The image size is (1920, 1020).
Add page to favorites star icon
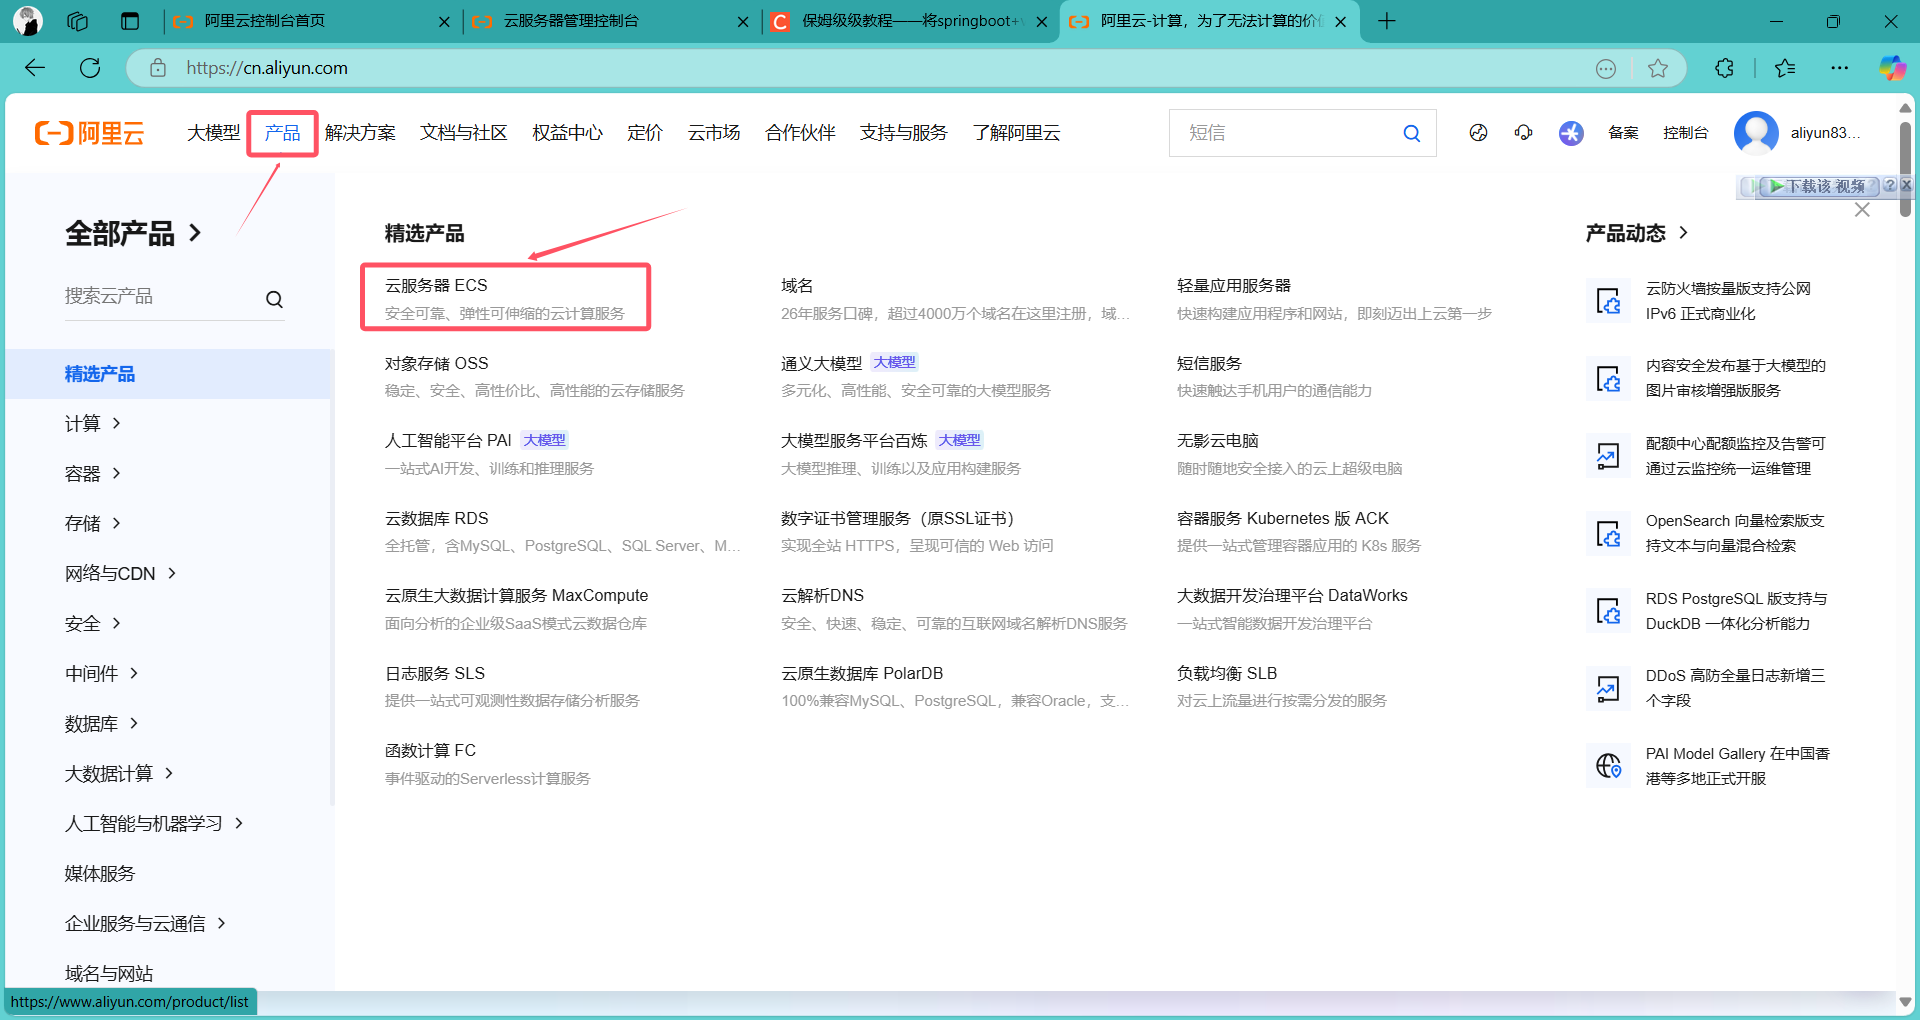click(1658, 68)
